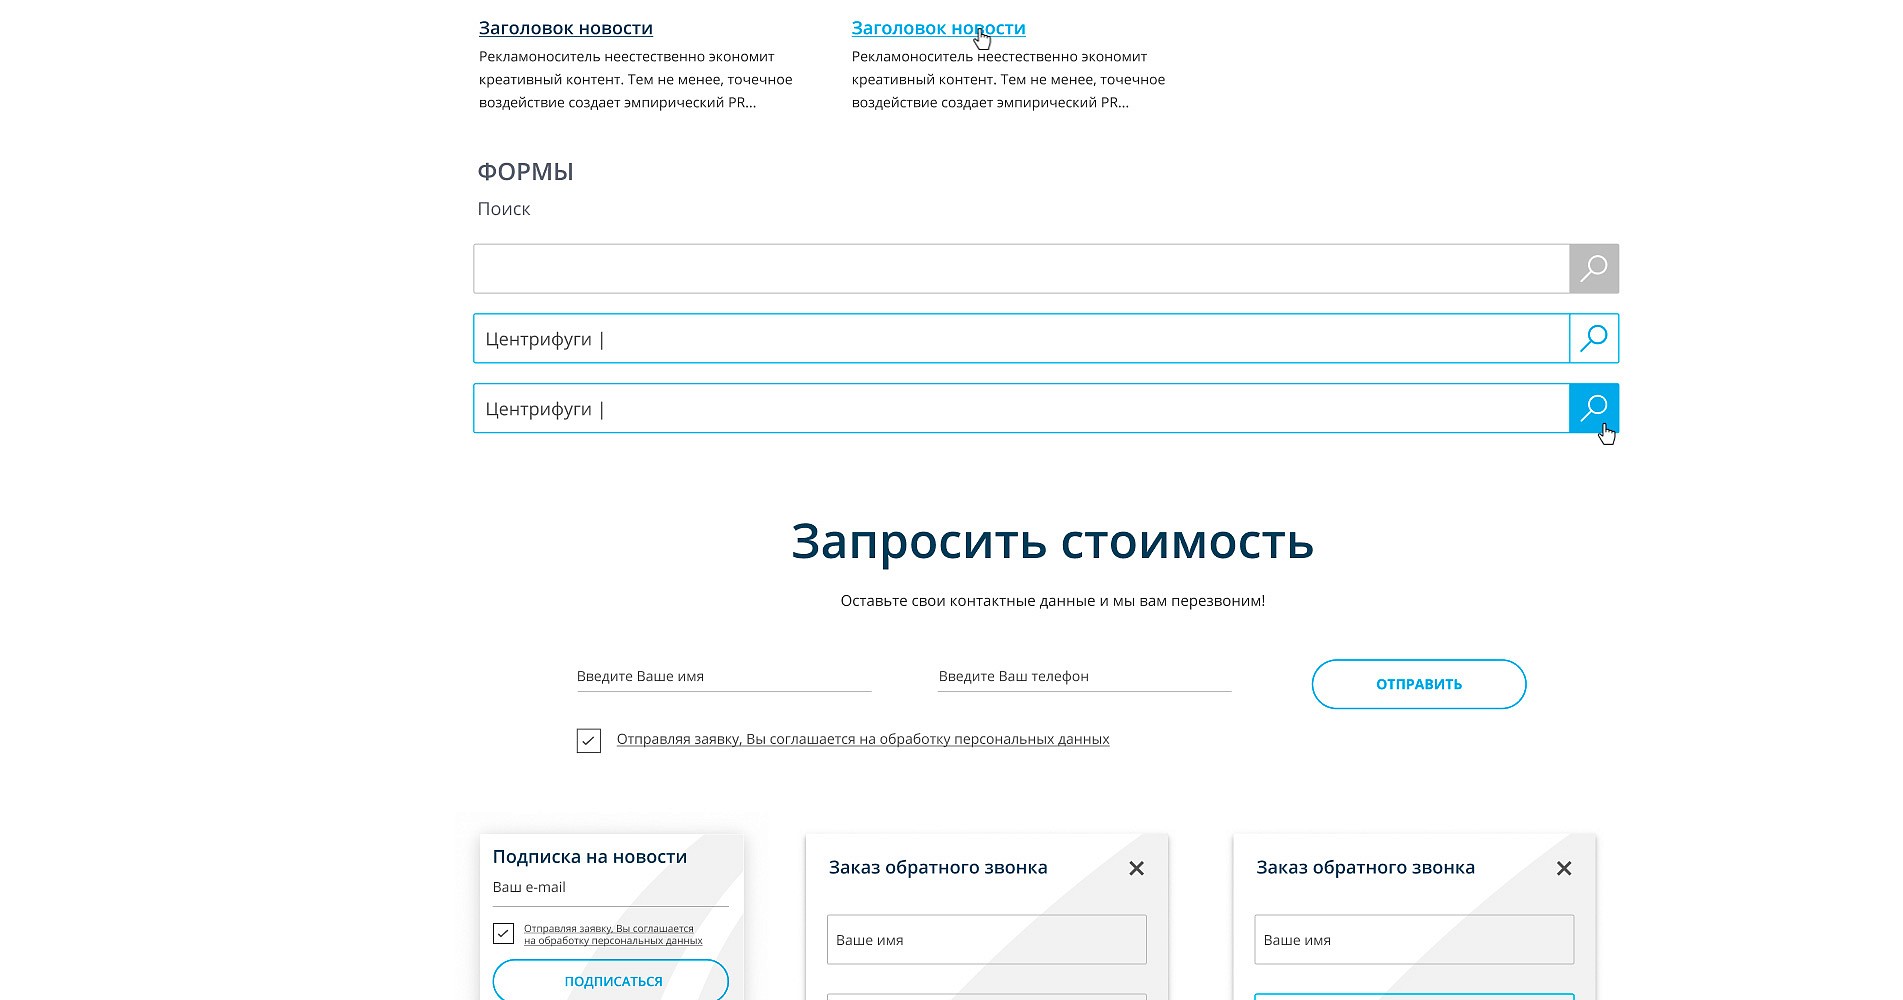This screenshot has height=1000, width=1903.
Task: Toggle the consent checkbox under the name field
Action: (589, 741)
